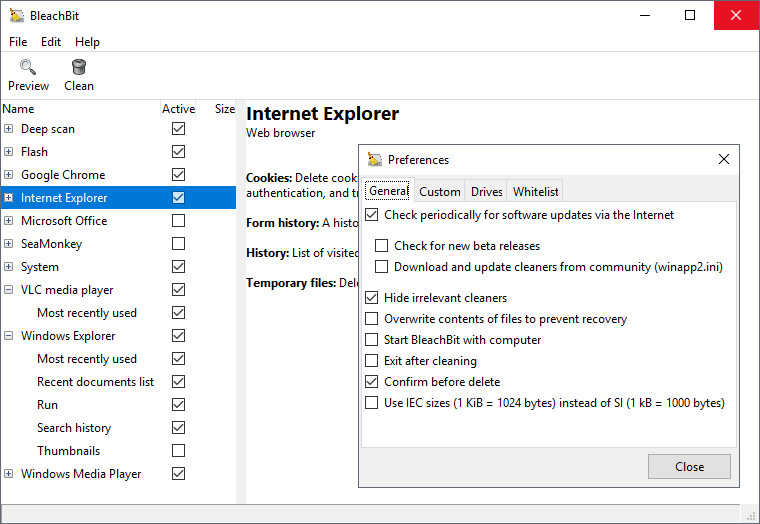Click the Active column header
The image size is (760, 524).
(178, 109)
